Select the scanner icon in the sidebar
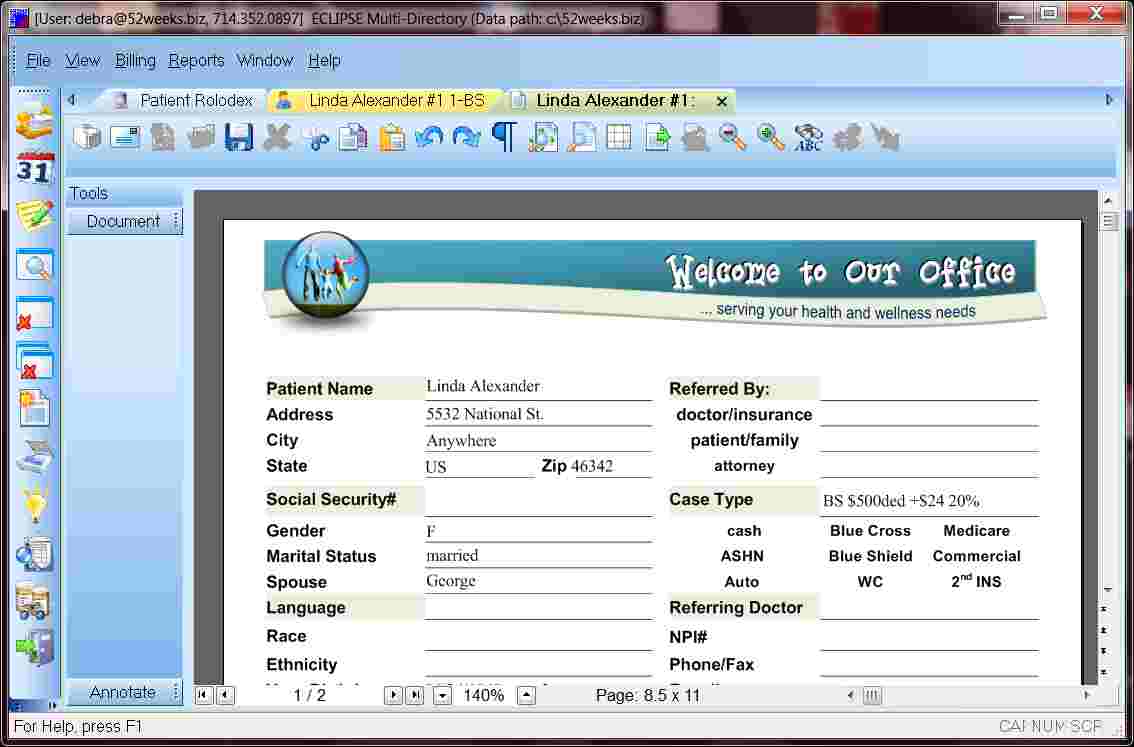Screen dimensions: 1134x747 (x=31, y=455)
